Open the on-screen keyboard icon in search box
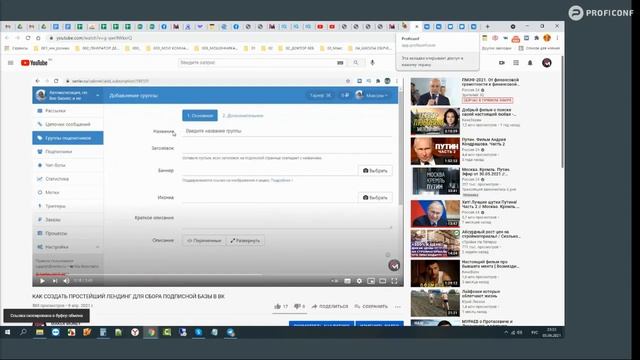This screenshot has width=640, height=360. pos(340,63)
